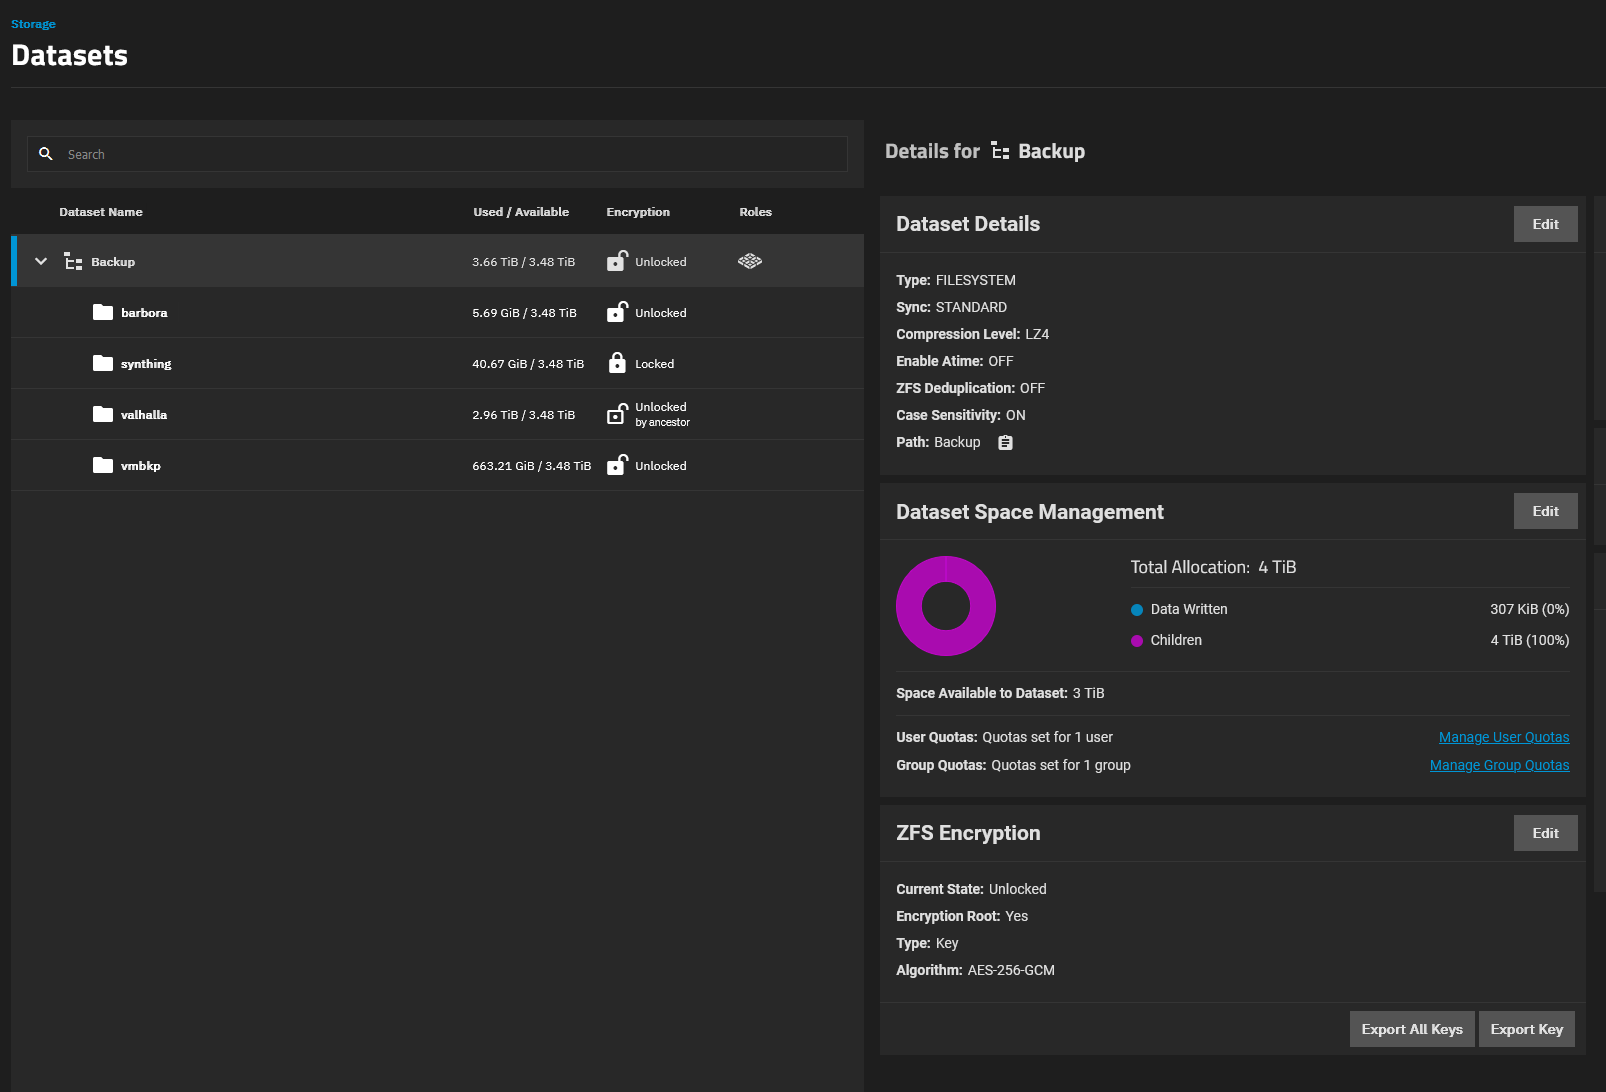Click '4 TiB (100%)' children value
Screen dimensions: 1606x1092
click(x=1530, y=640)
